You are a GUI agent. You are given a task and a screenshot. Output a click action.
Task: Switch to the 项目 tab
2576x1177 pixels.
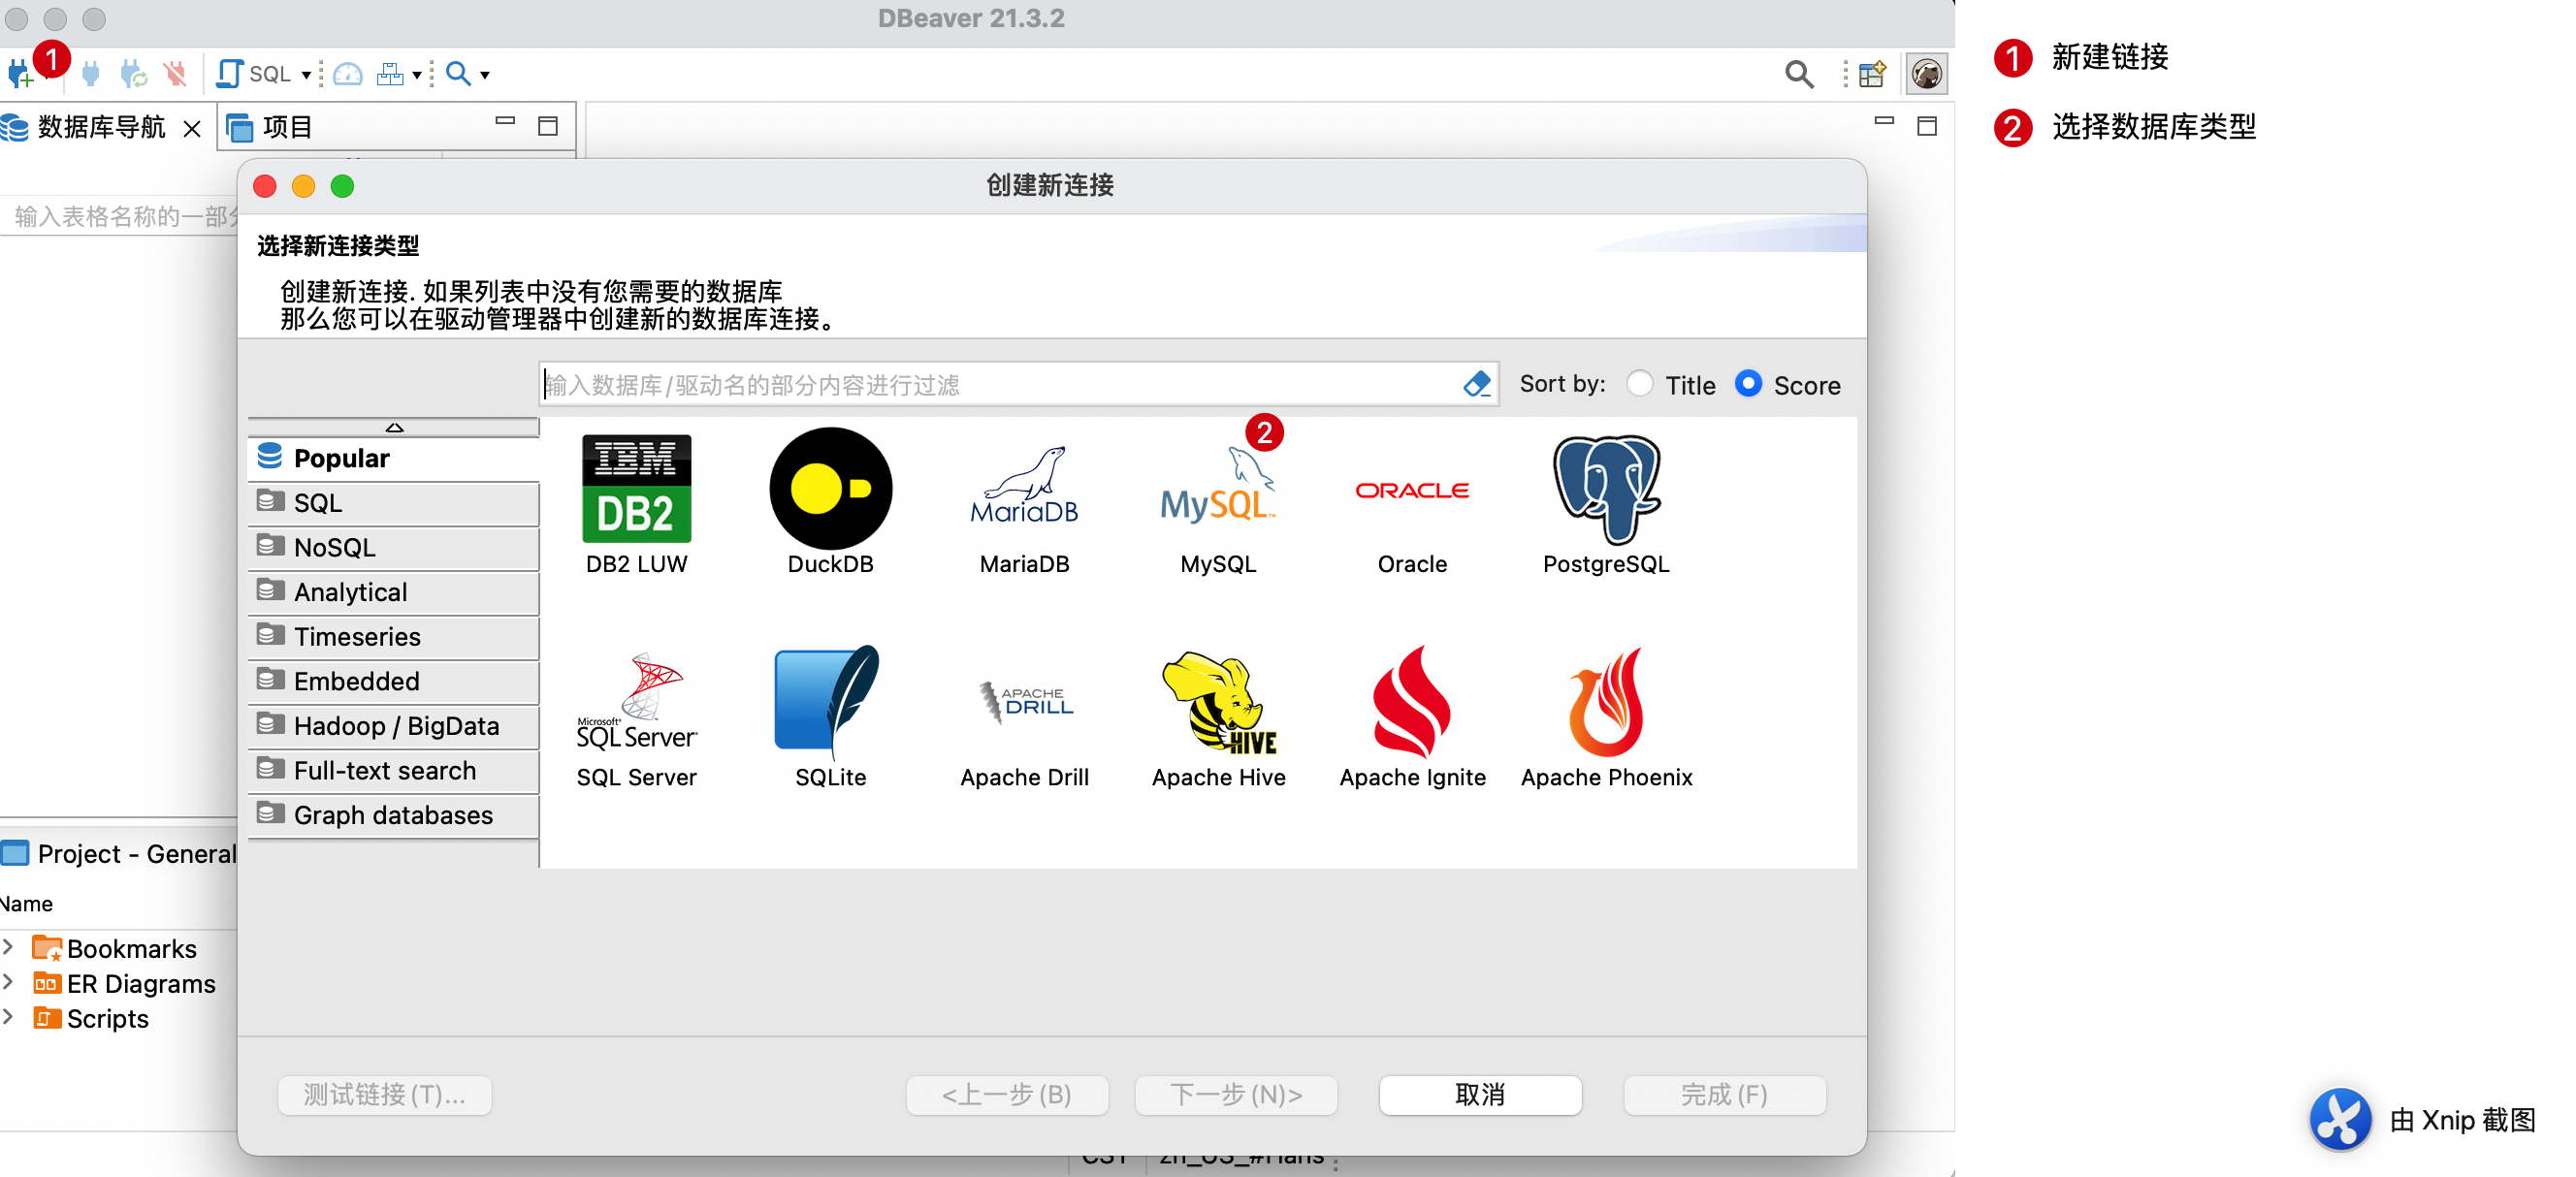(x=286, y=127)
